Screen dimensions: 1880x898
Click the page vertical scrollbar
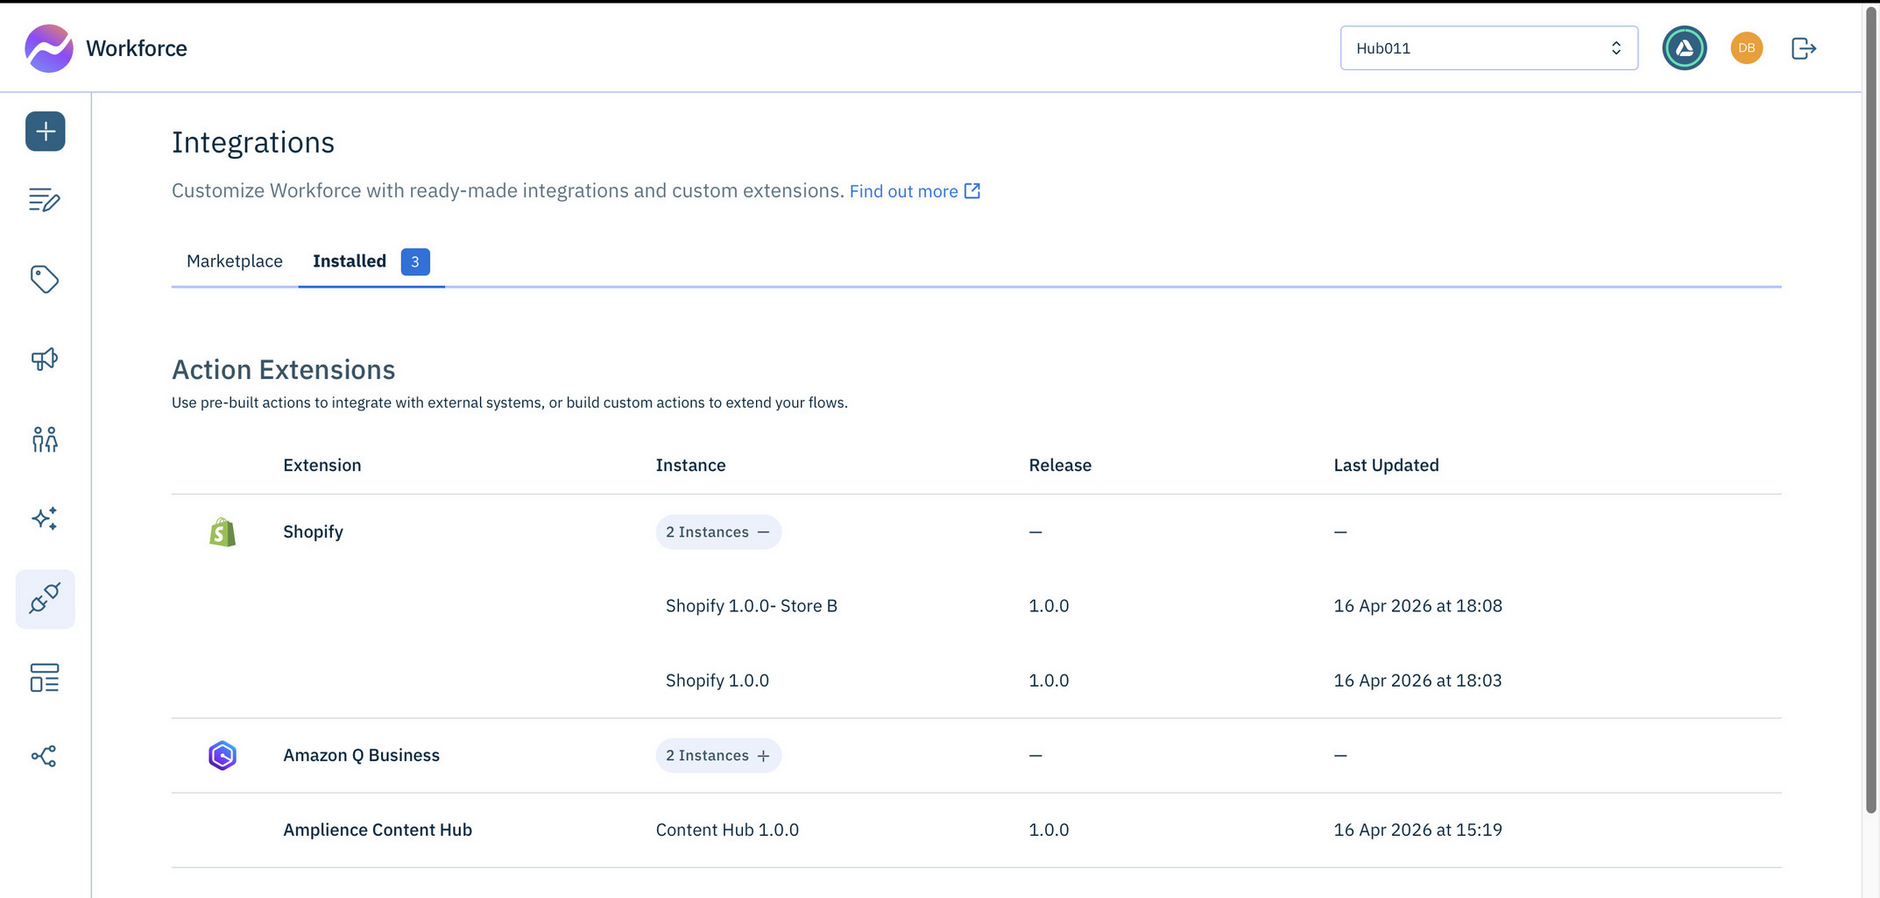[1871, 411]
